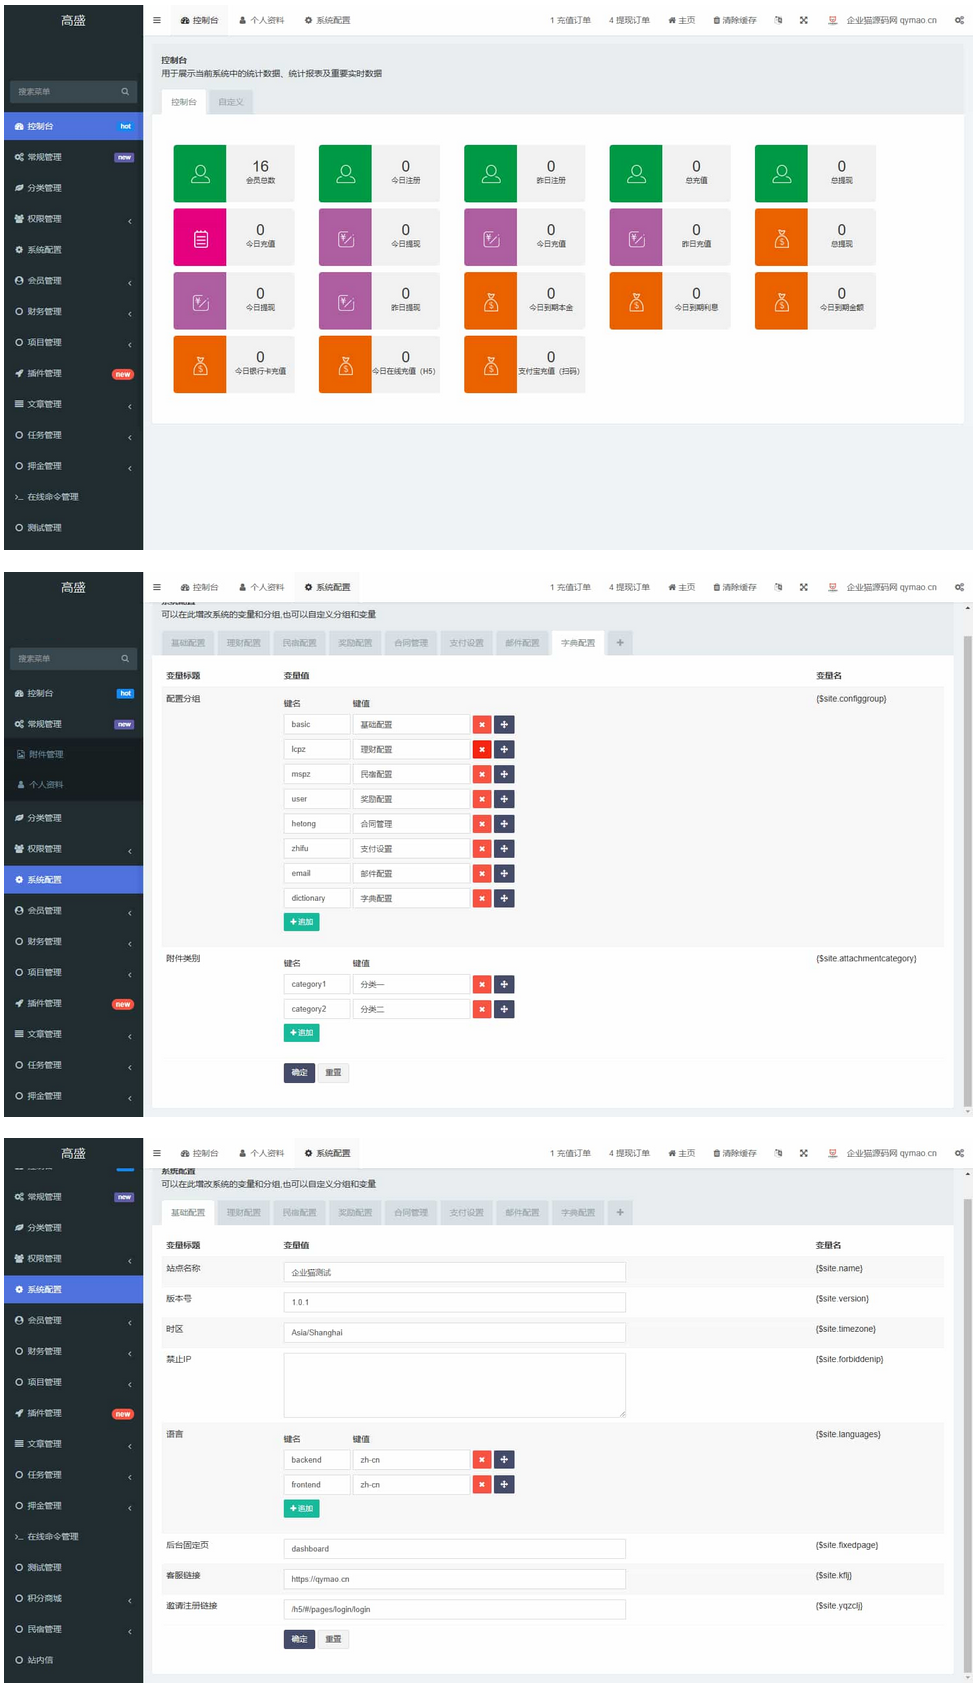Image resolution: width=976 pixels, height=1685 pixels.
Task: Remove the email 邮件配置 row
Action: click(482, 874)
